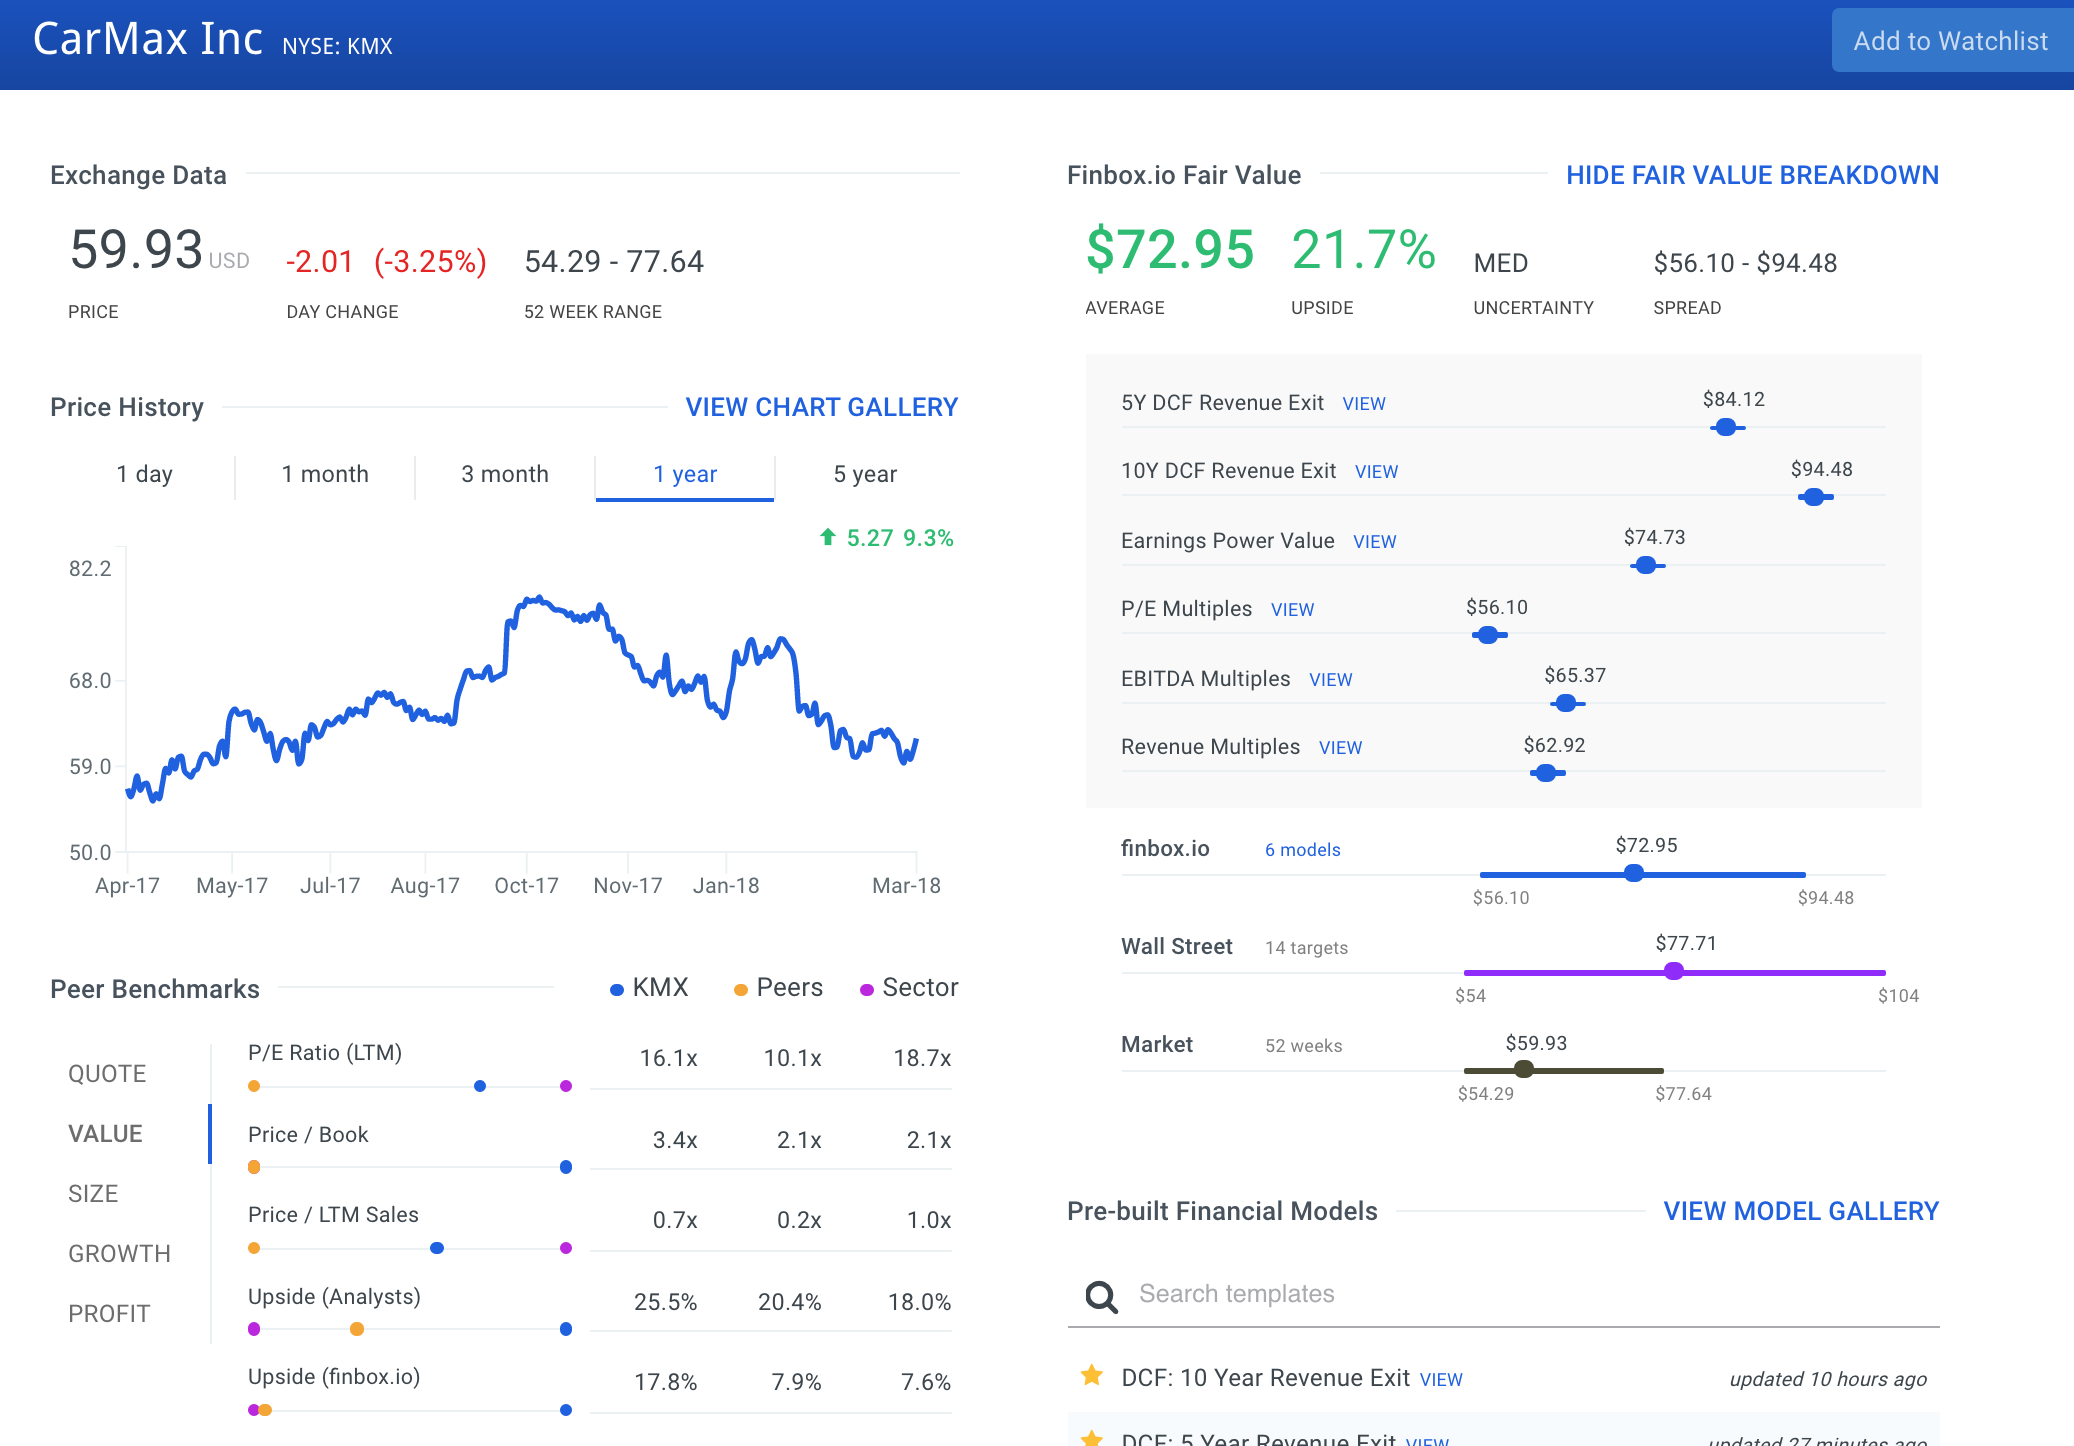
Task: Select the 1 month price tab
Action: [325, 474]
